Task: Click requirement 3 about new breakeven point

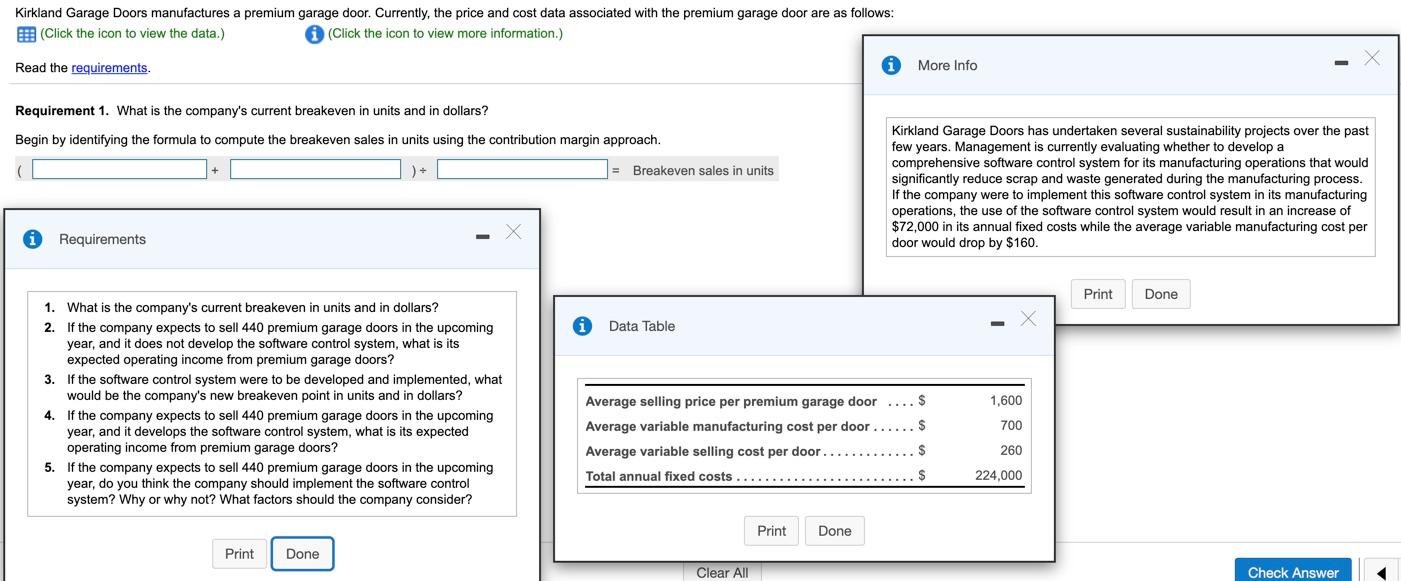Action: (x=285, y=387)
